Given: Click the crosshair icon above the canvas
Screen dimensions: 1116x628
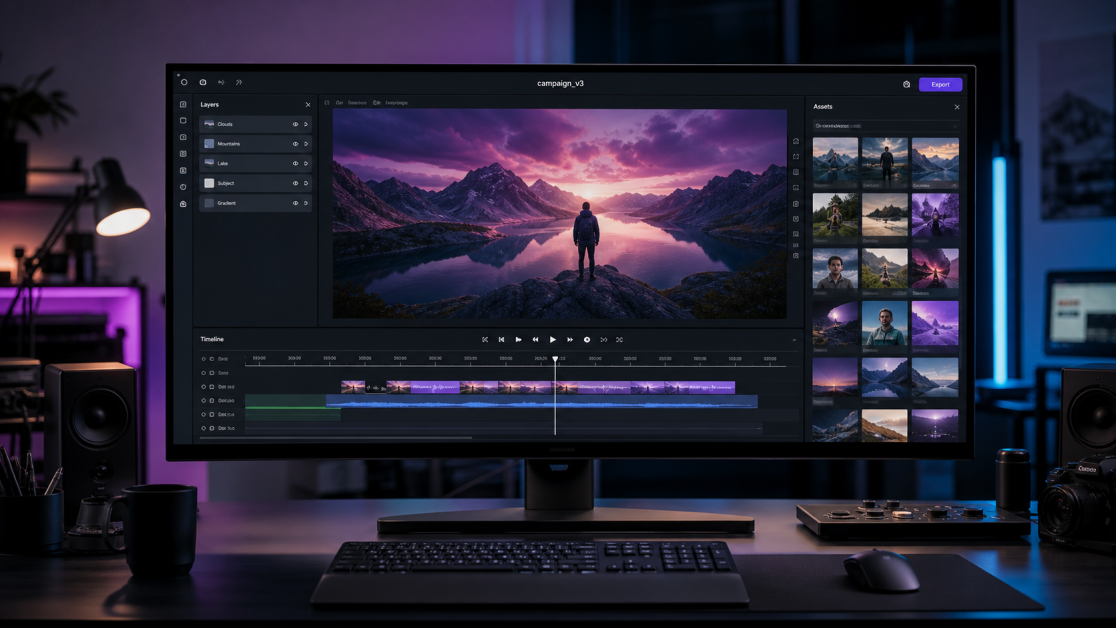Looking at the screenshot, I should (x=327, y=103).
